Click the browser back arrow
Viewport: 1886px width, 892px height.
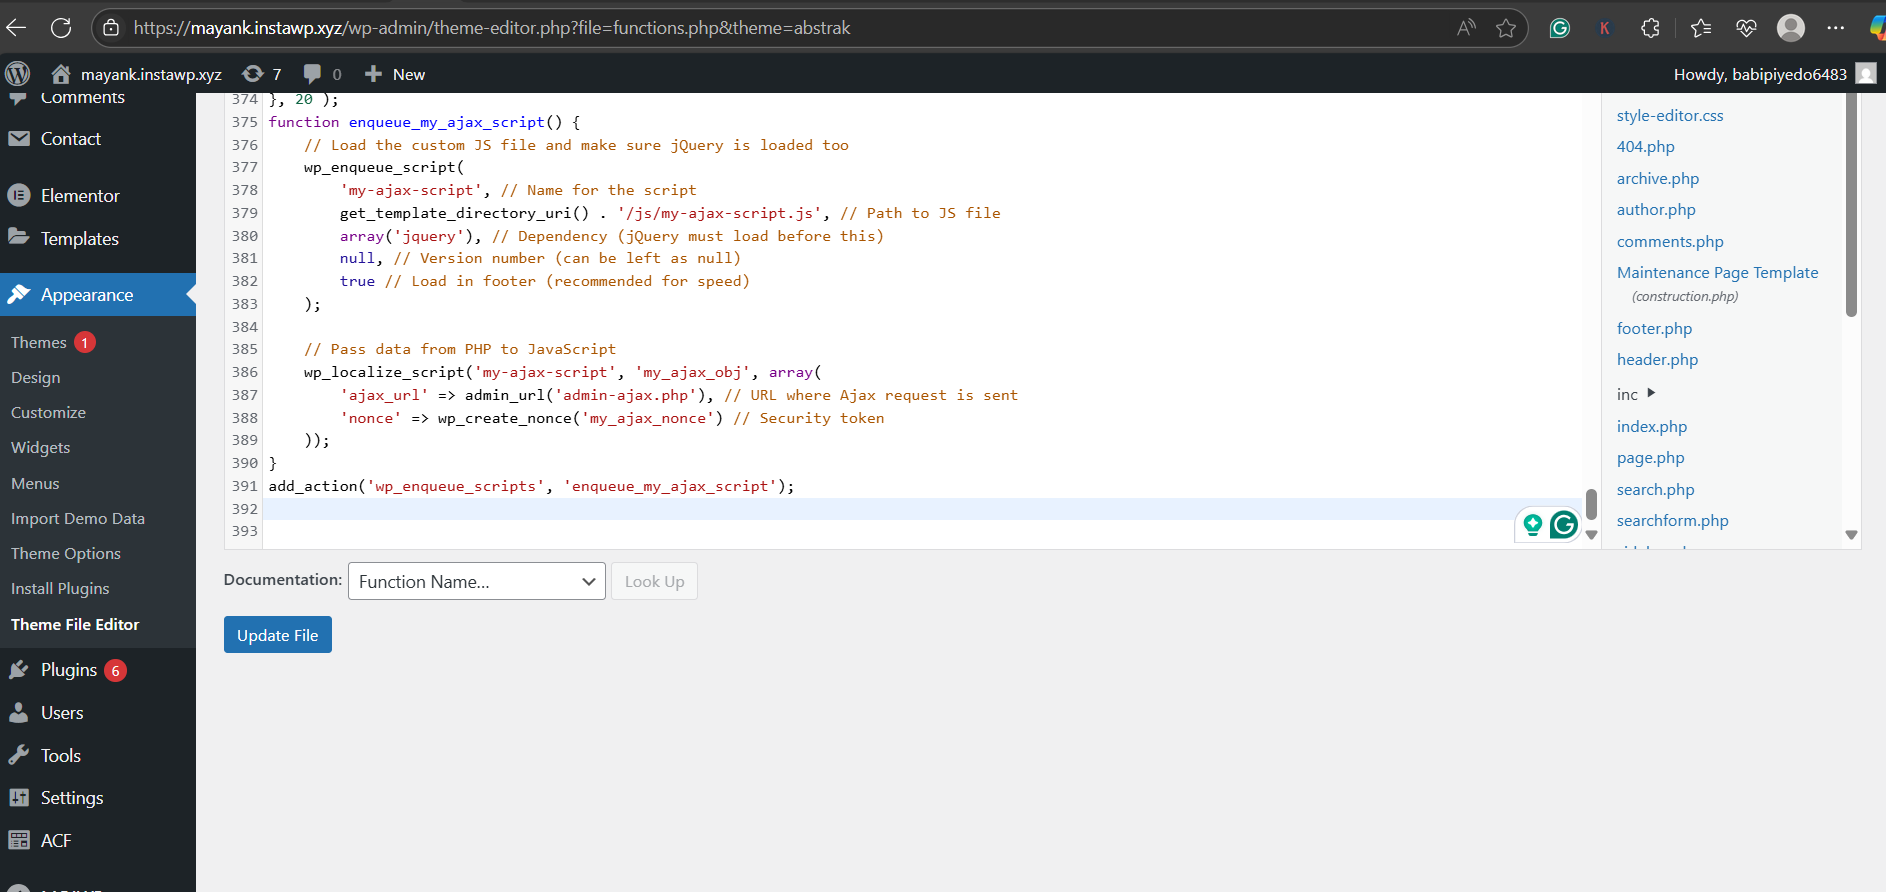coord(16,28)
